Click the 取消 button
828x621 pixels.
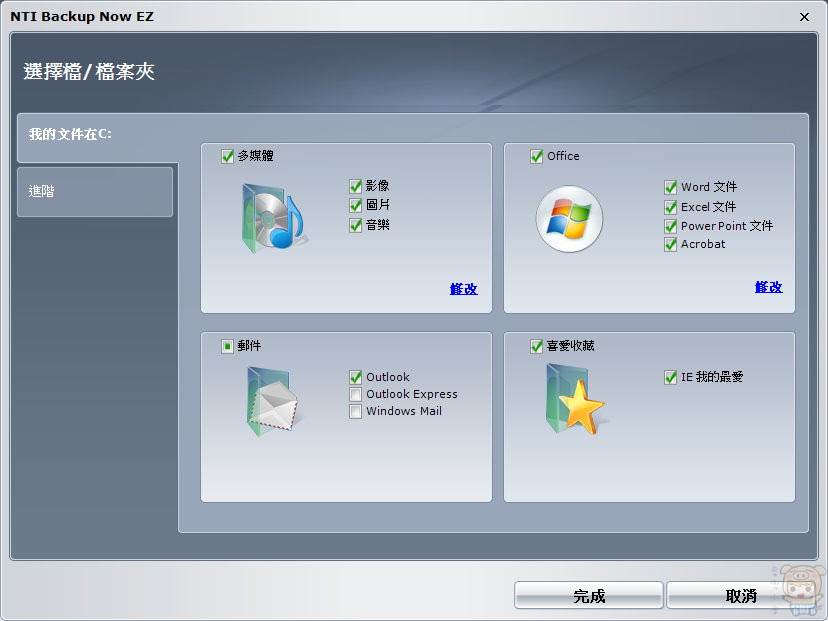(741, 596)
